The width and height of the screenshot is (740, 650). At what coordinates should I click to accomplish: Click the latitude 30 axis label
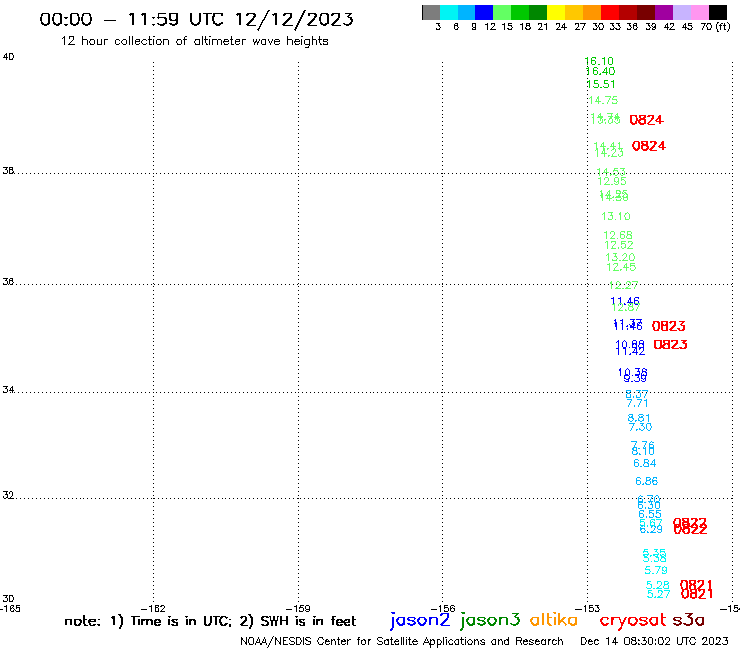tap(8, 599)
